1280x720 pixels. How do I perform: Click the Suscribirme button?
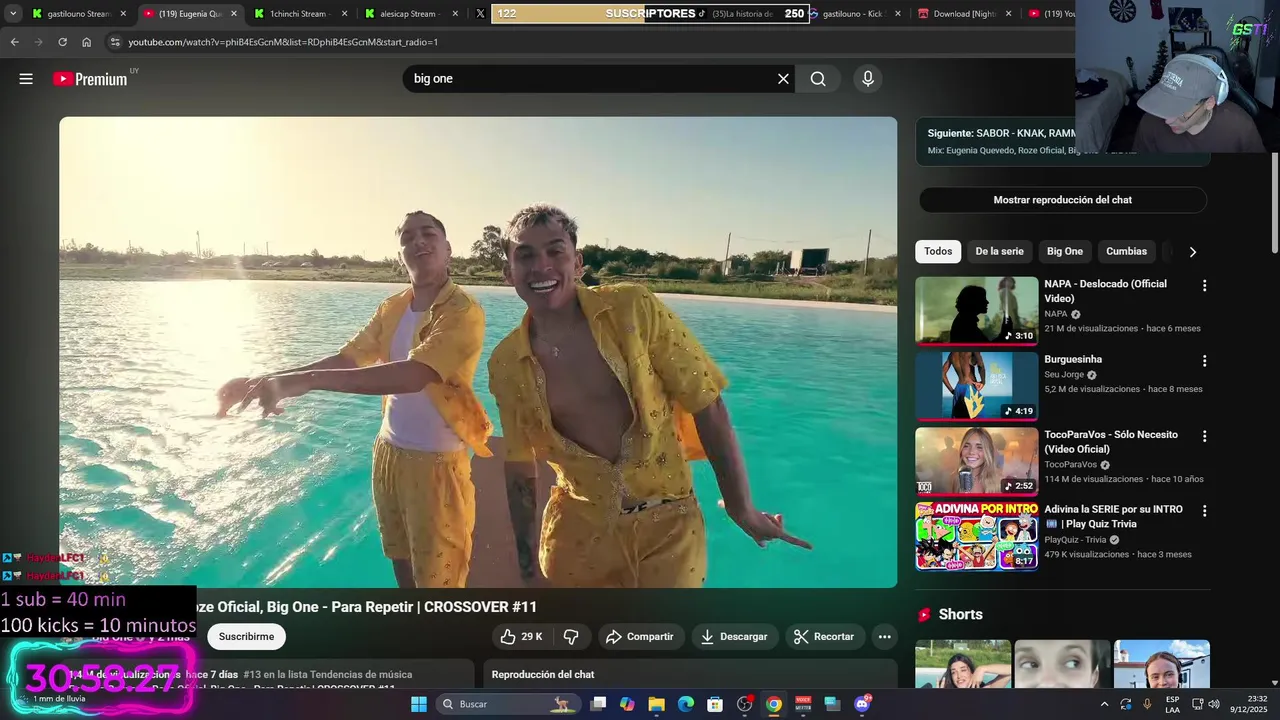click(246, 636)
